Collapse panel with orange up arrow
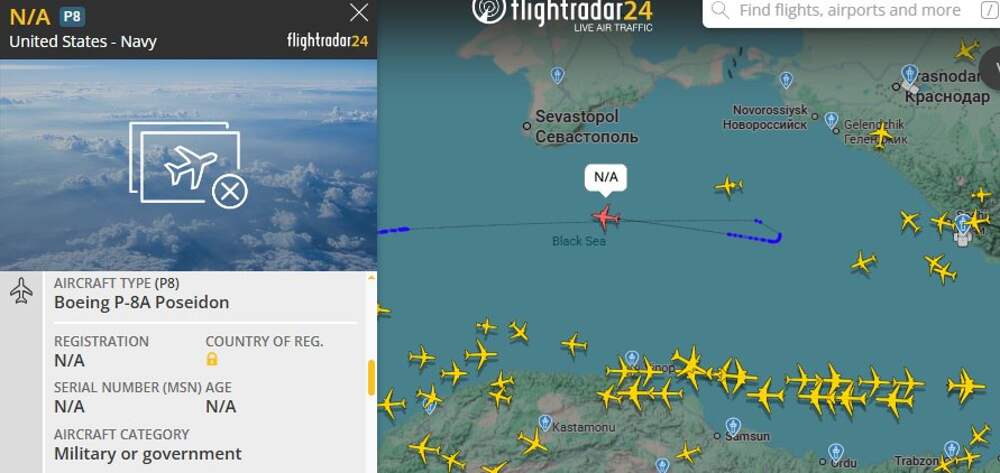This screenshot has height=473, width=1000. [x=371, y=278]
